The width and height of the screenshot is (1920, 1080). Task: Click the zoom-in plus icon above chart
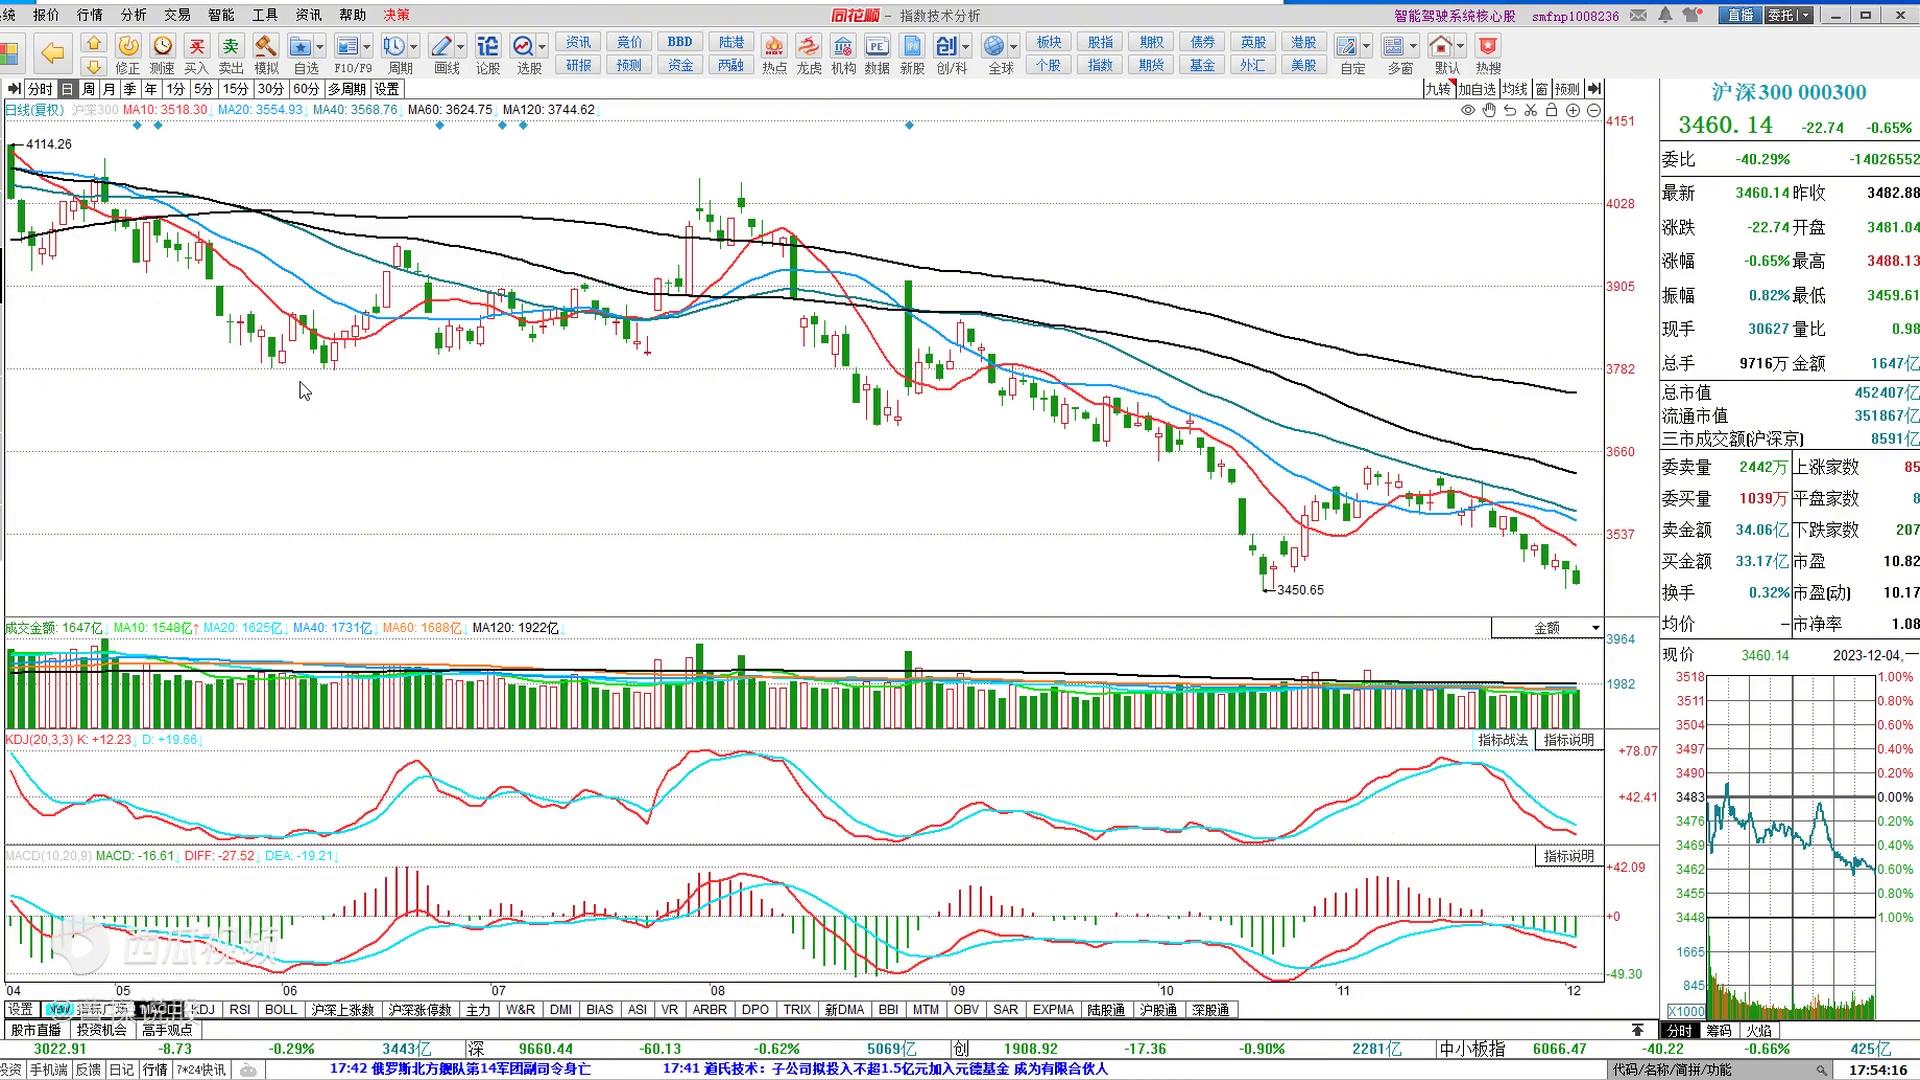pos(1573,110)
